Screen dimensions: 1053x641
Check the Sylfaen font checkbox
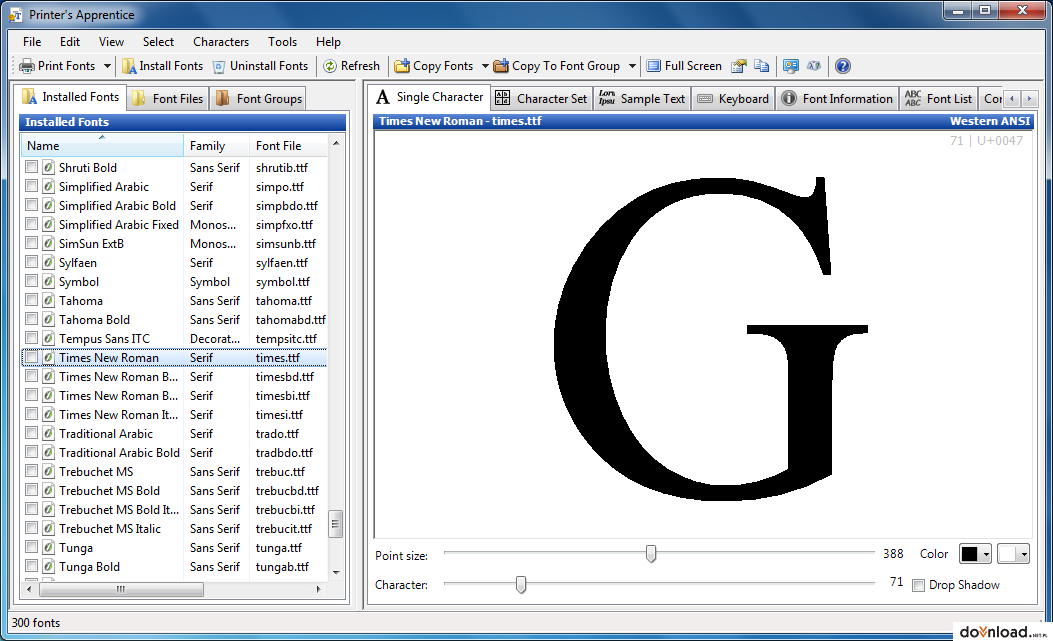pyautogui.click(x=32, y=262)
